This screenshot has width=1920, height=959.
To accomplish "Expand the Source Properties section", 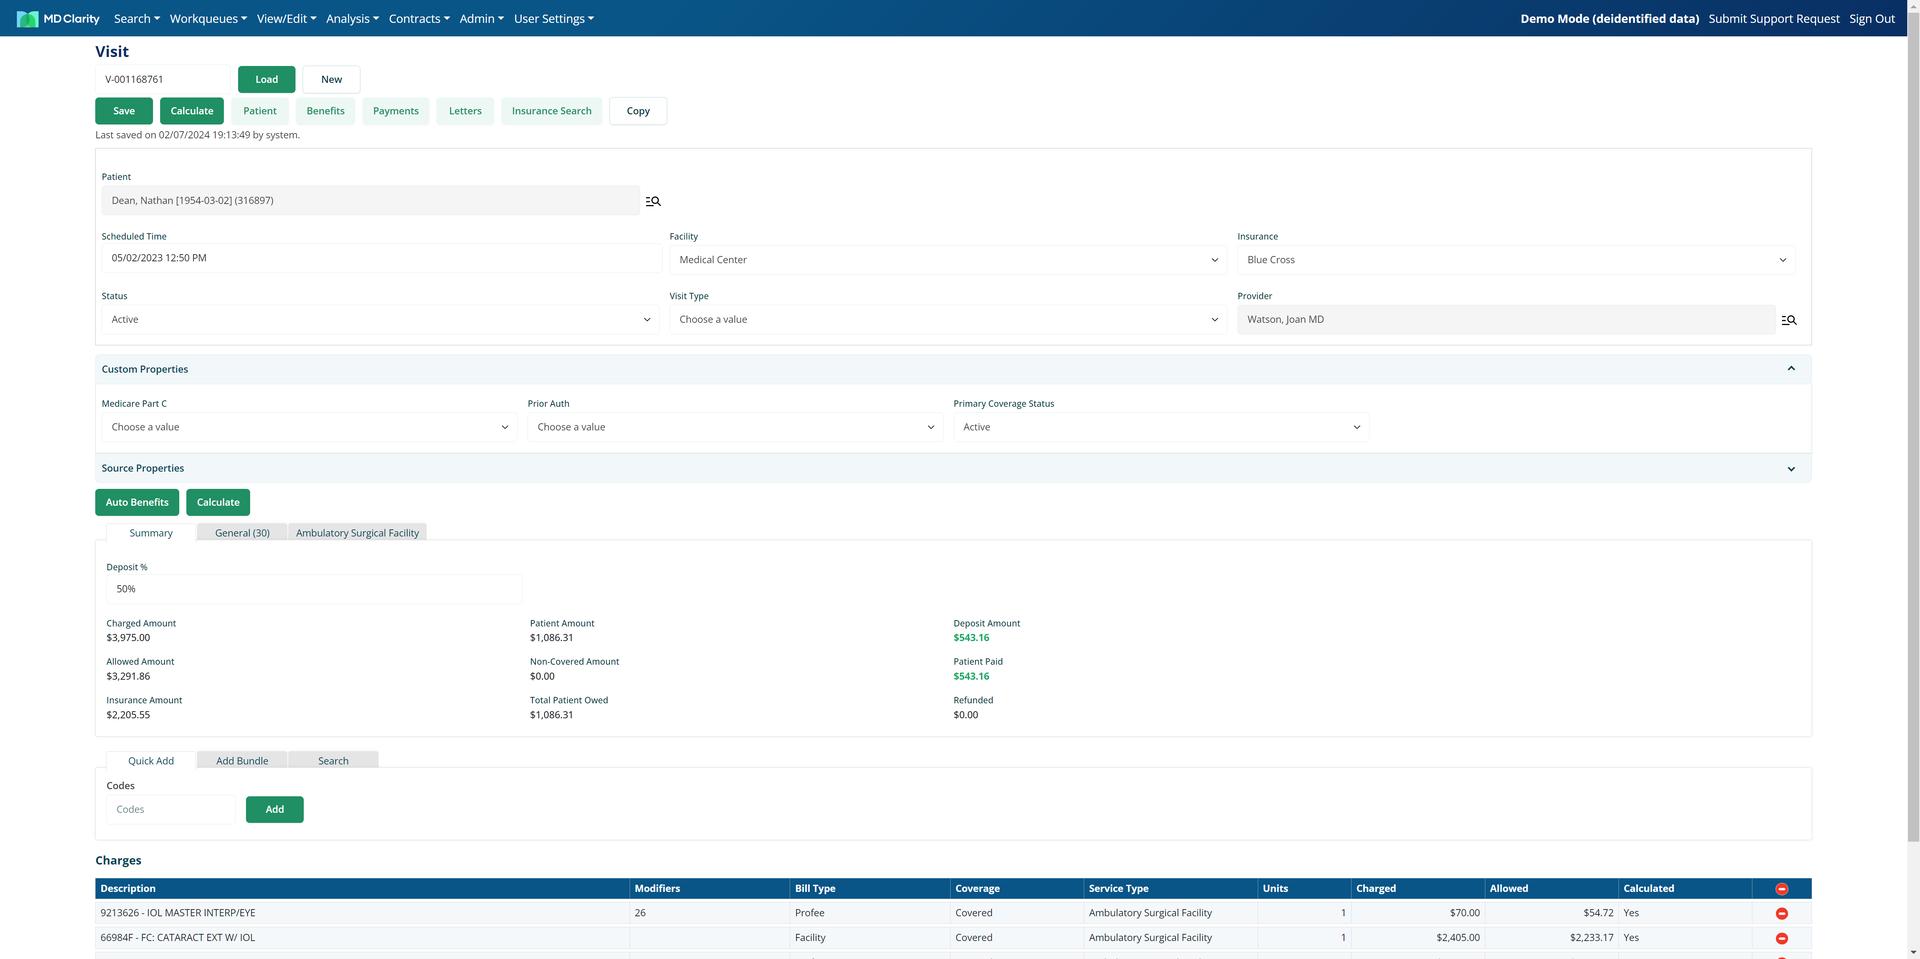I will 1791,469.
